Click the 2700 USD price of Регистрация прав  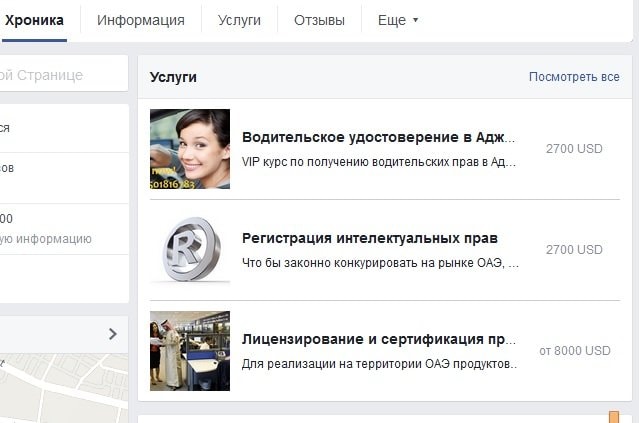click(574, 250)
